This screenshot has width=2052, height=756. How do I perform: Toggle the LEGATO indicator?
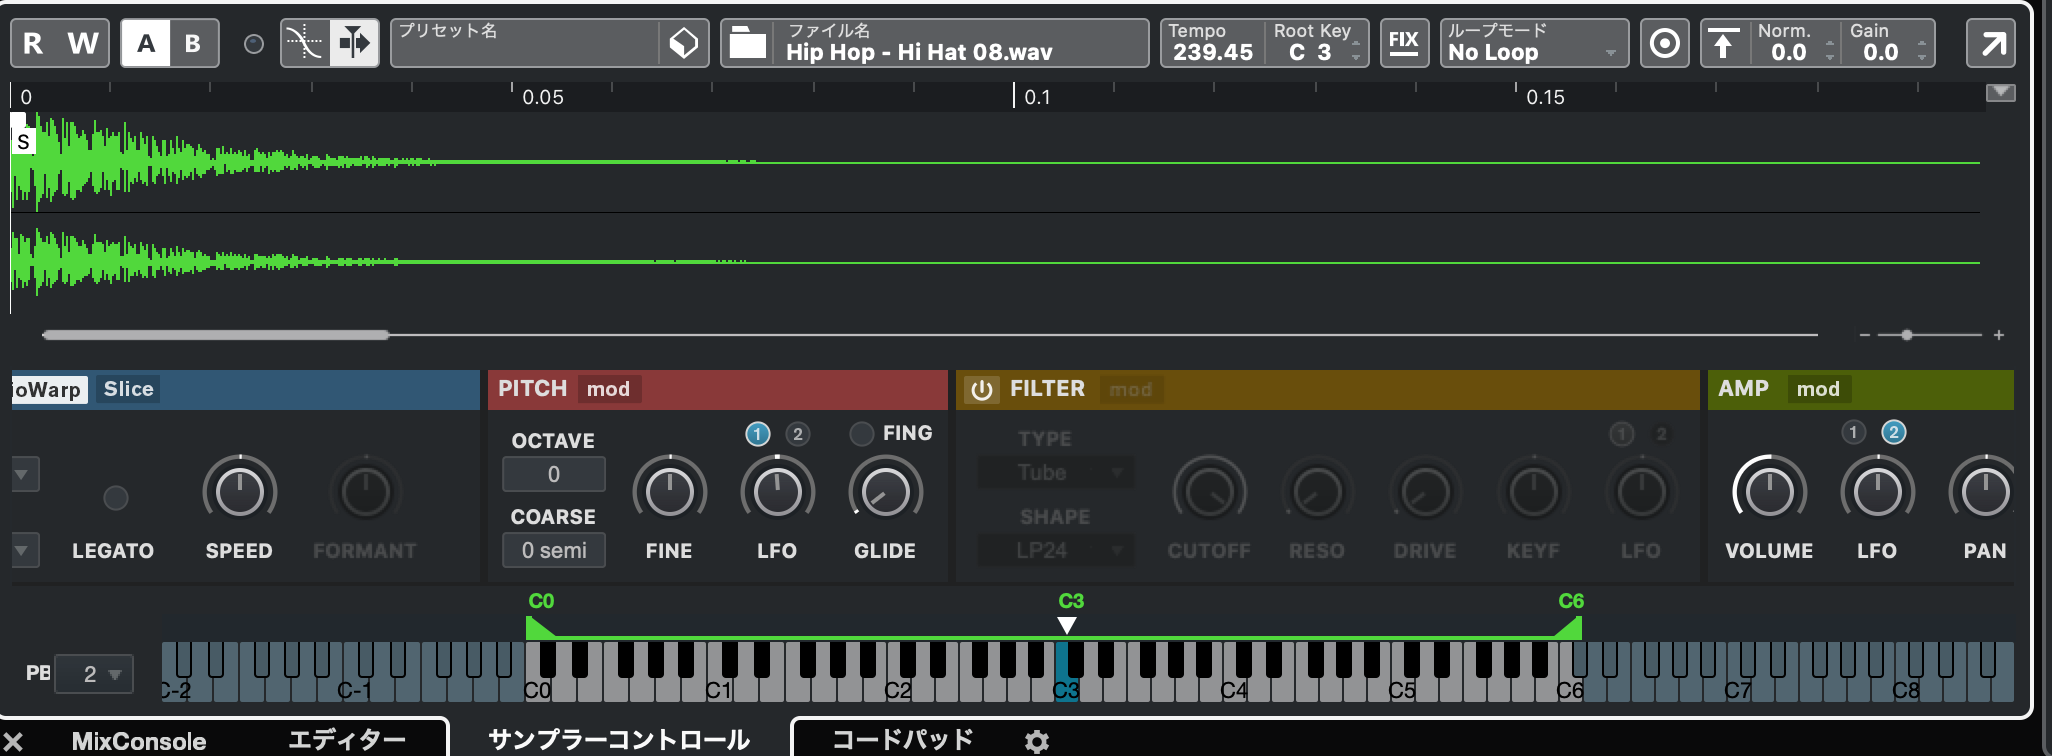coord(116,497)
